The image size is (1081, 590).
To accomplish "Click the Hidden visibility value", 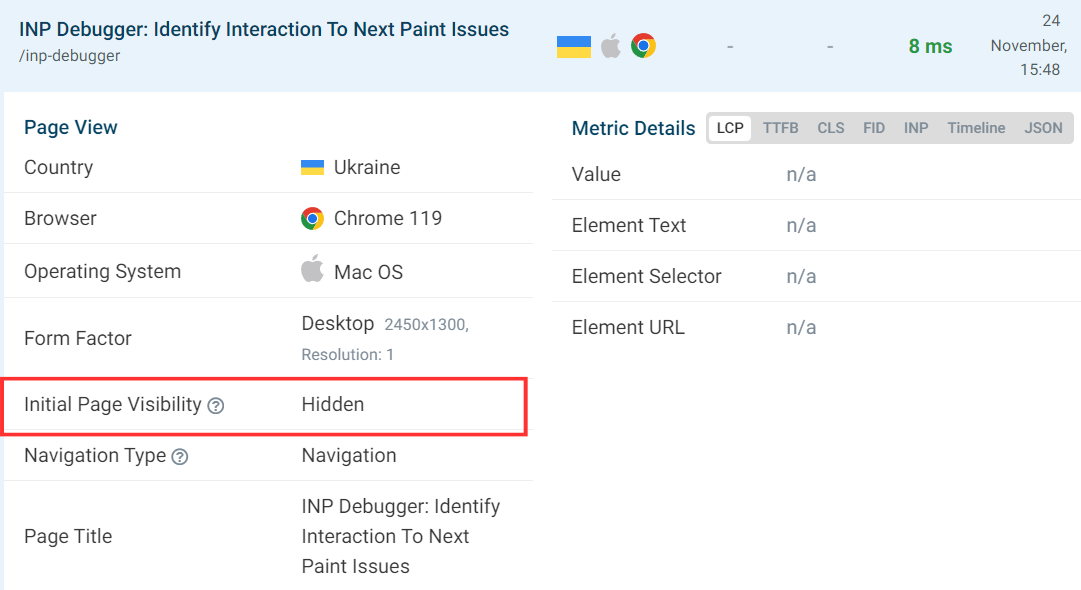I will 333,405.
